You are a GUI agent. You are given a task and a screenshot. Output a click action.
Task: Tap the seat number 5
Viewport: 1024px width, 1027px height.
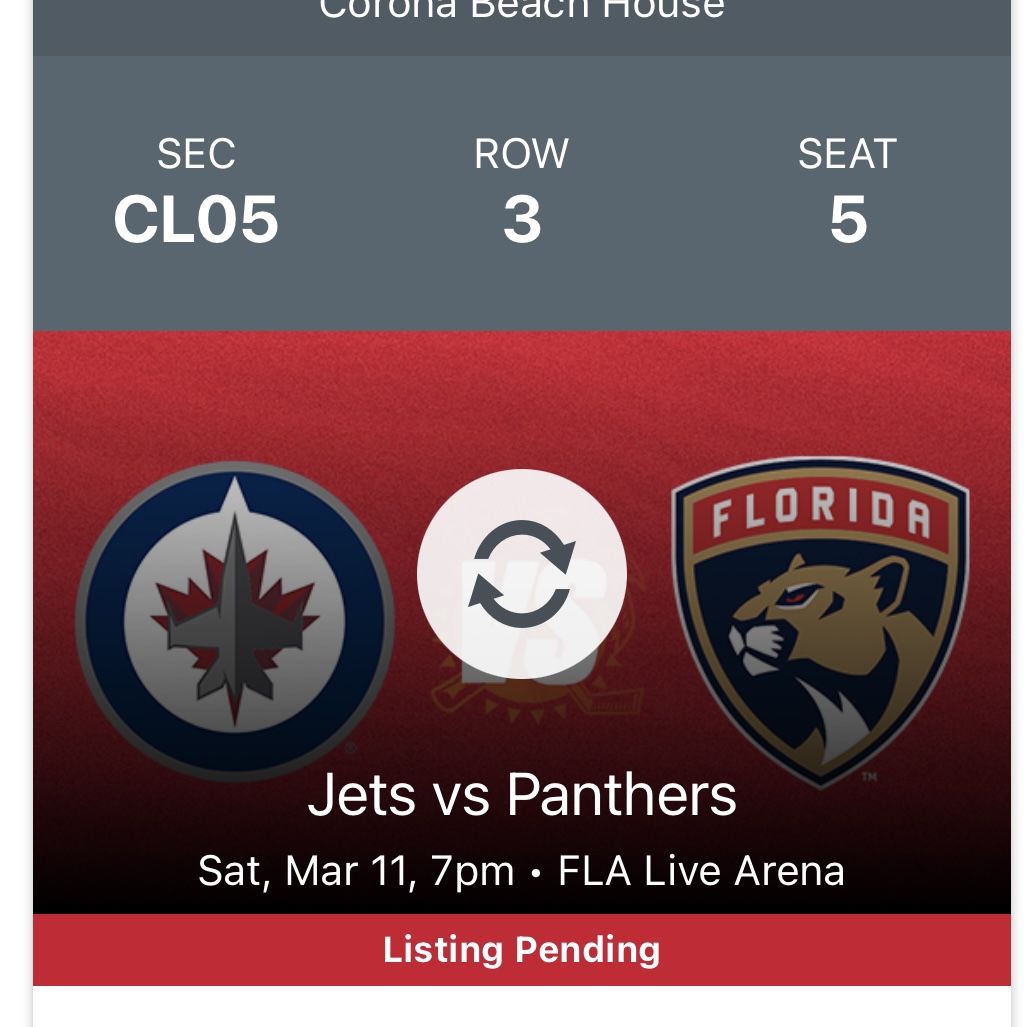(847, 220)
